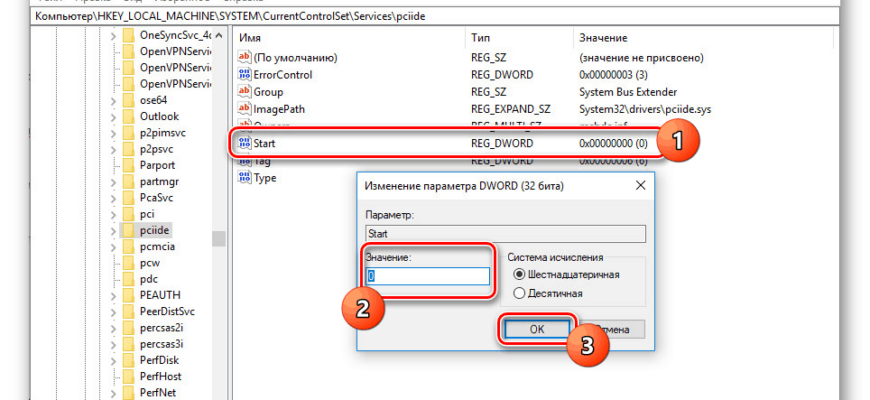The height and width of the screenshot is (400, 870).
Task: Click the REG_EXPAND_SZ type cell
Action: pyautogui.click(x=510, y=109)
